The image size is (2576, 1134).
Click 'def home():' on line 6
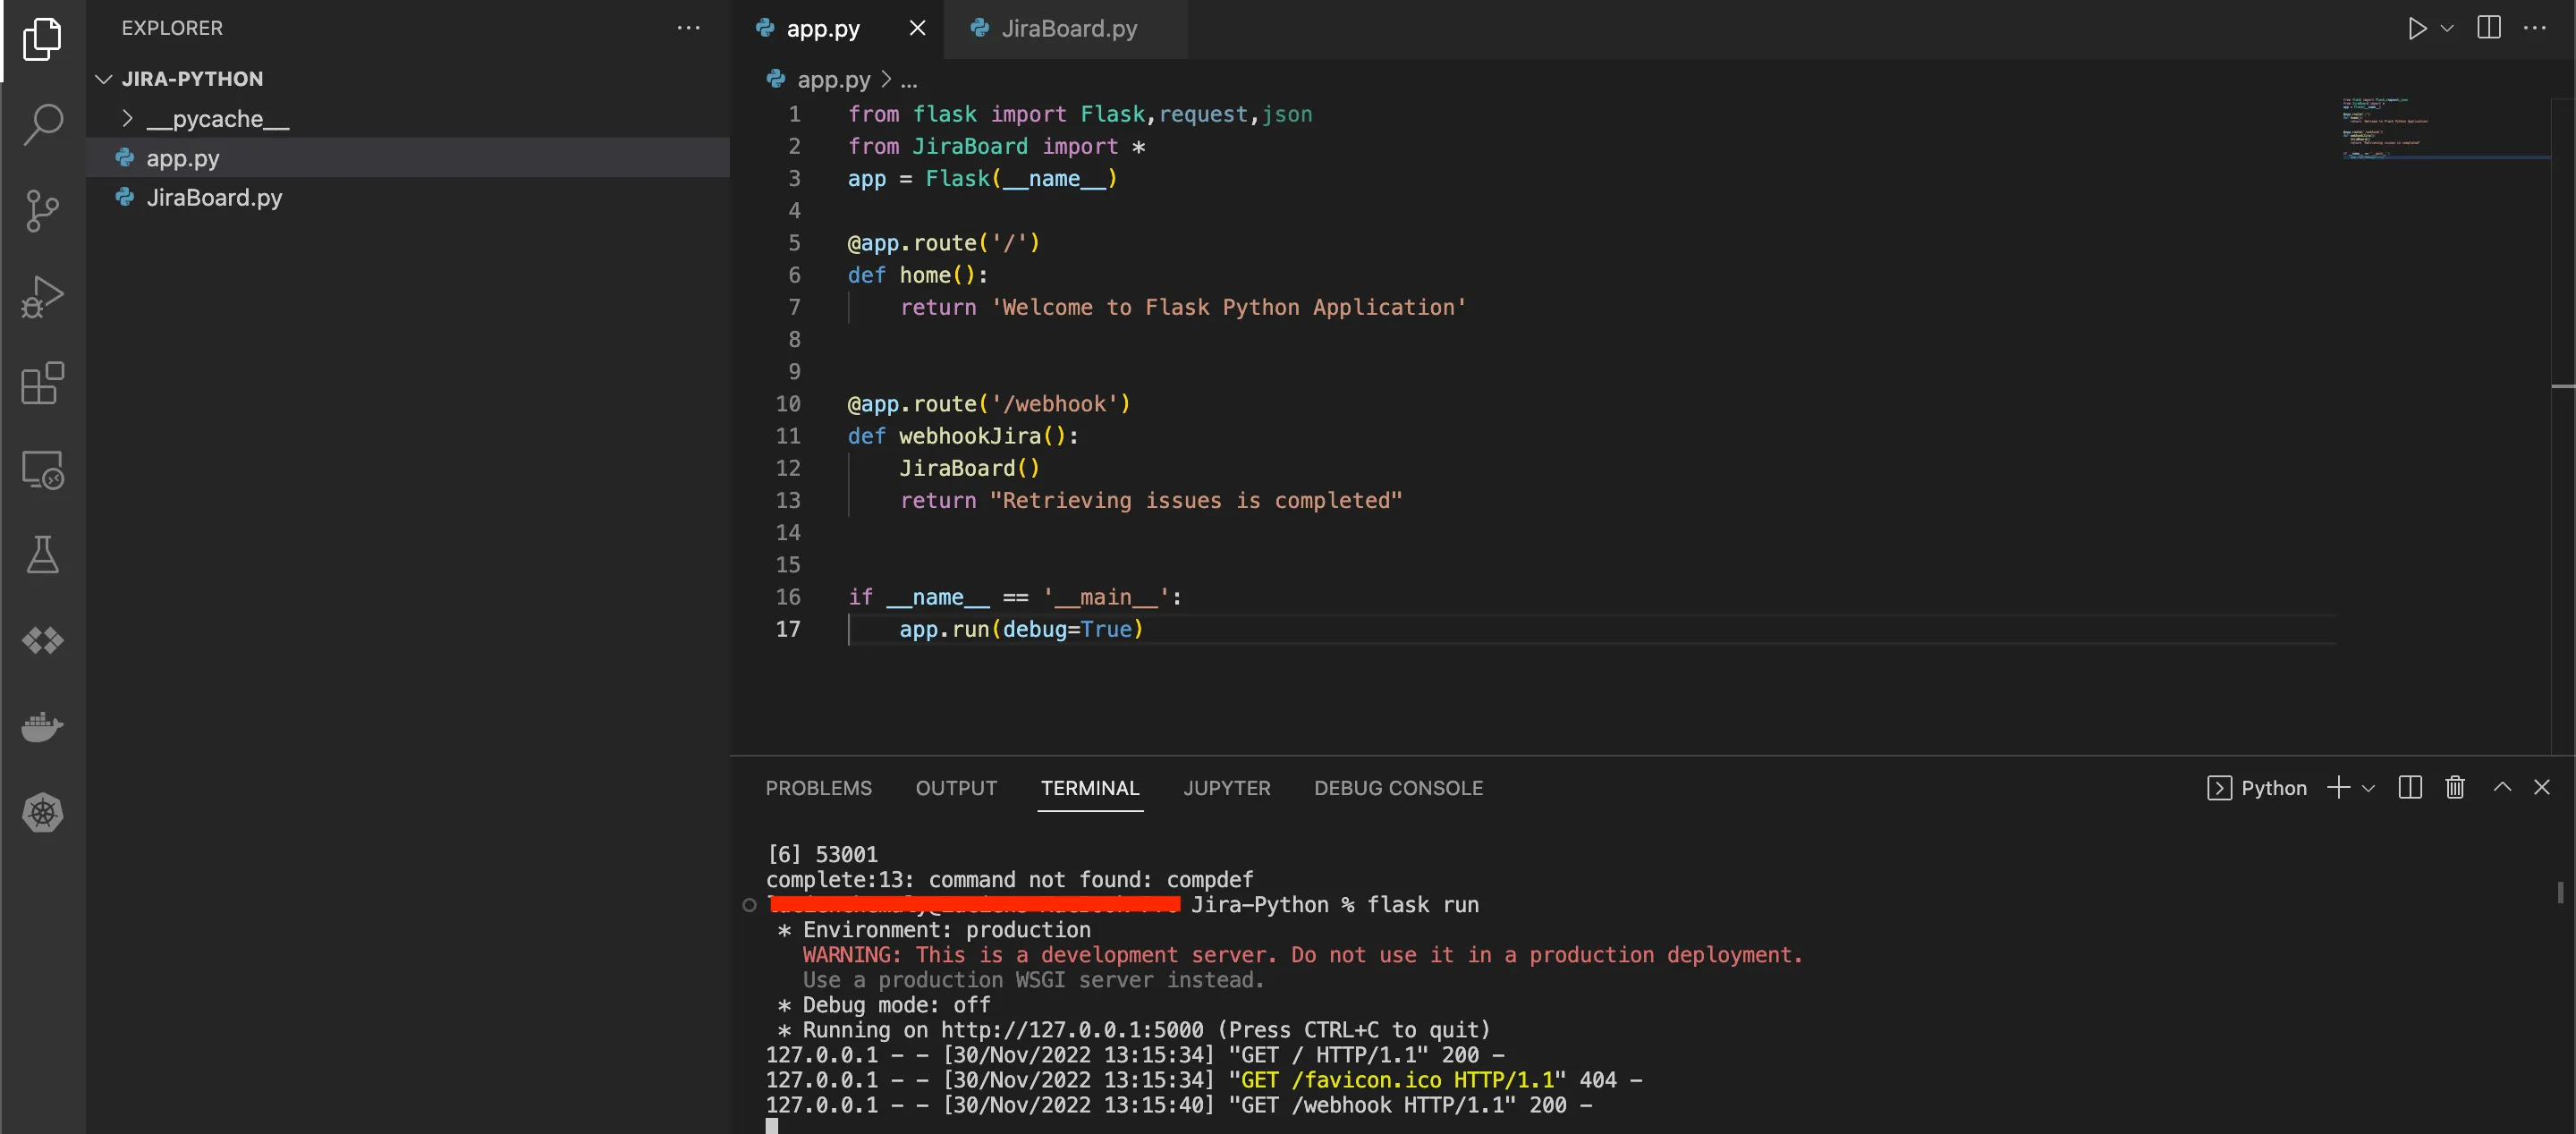917,275
